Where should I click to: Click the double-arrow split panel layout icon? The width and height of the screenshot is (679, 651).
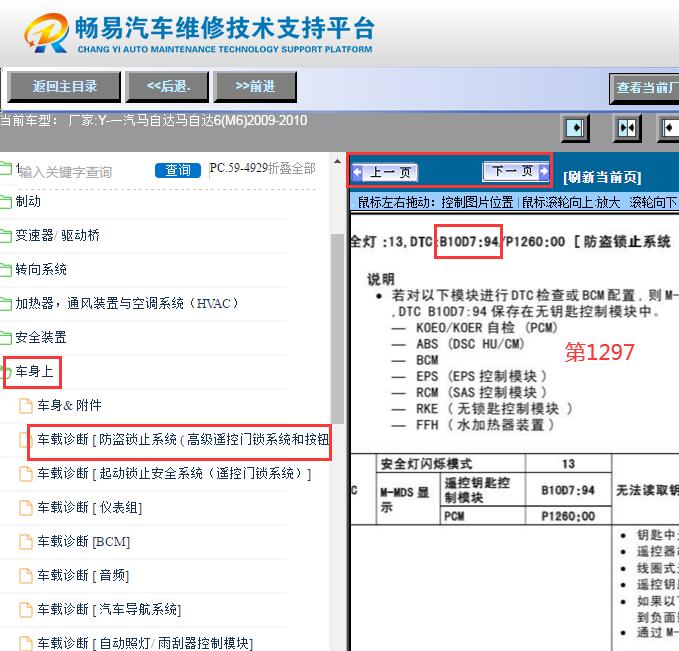click(x=627, y=128)
